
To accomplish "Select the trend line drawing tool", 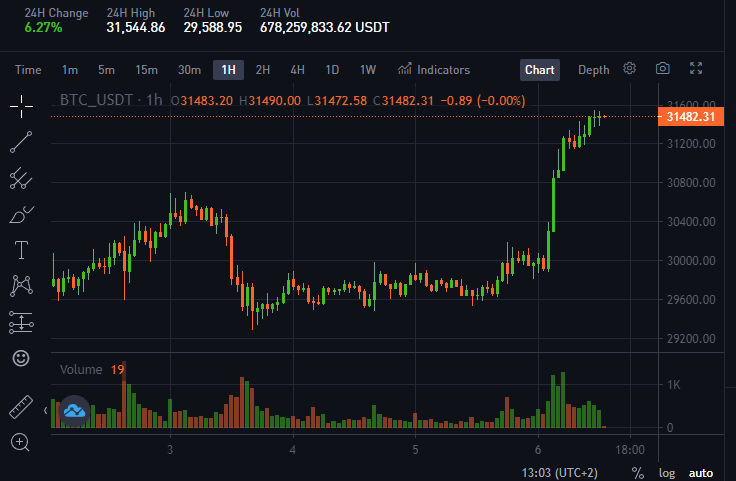I will point(21,142).
